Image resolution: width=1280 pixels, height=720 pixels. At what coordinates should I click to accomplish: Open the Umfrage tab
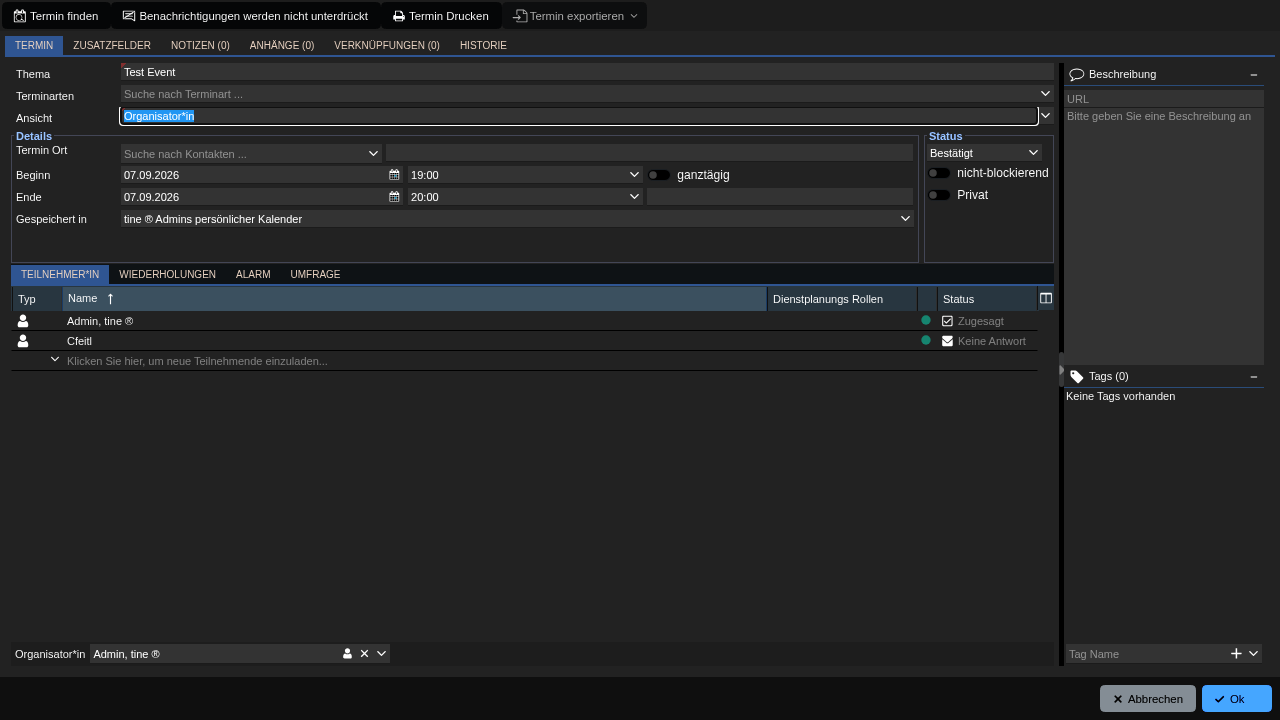pyautogui.click(x=315, y=274)
